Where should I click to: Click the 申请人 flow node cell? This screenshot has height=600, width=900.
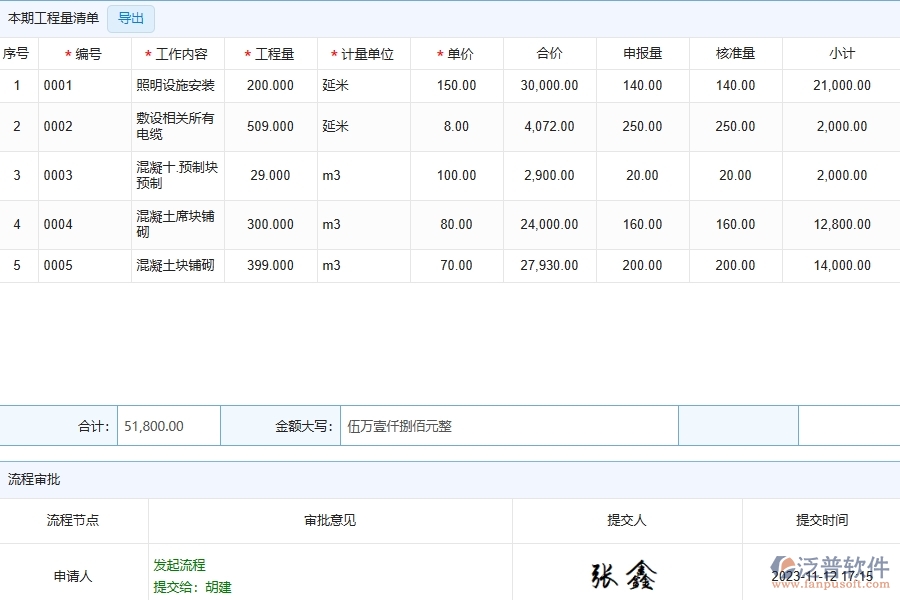73,575
